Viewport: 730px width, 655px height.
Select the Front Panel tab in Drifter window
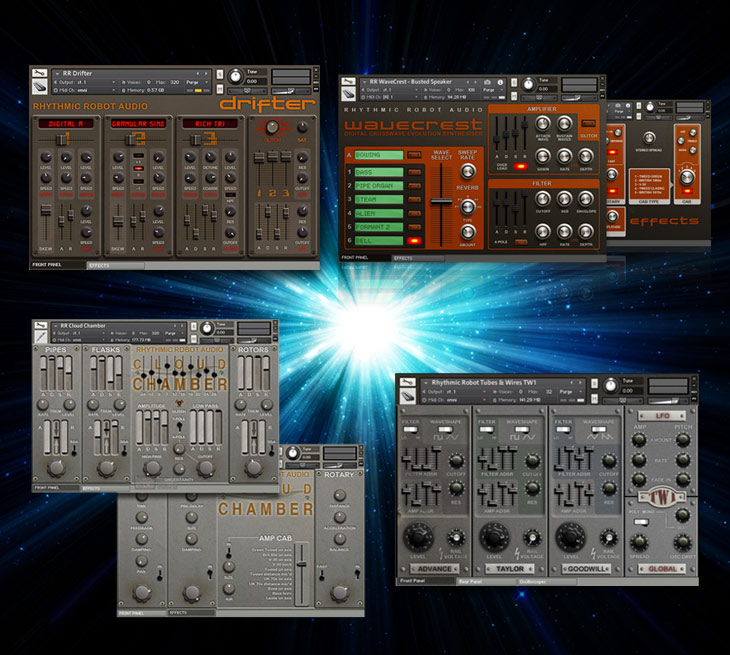click(58, 265)
